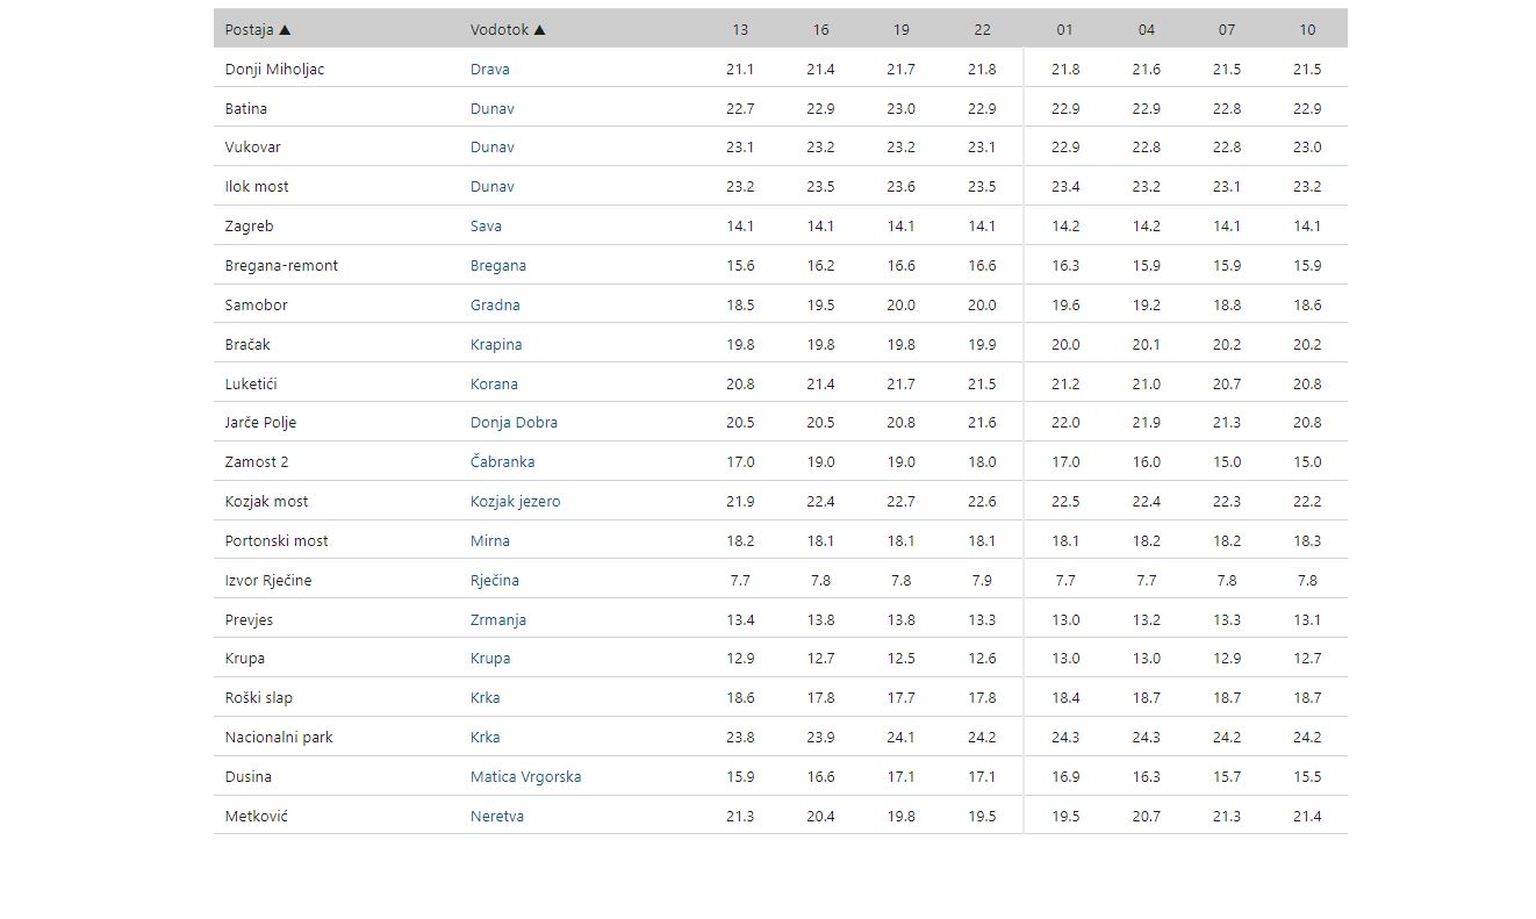Screen dimensions: 1536x919
Task: Open the Rječina watercourse link
Action: [x=494, y=580]
